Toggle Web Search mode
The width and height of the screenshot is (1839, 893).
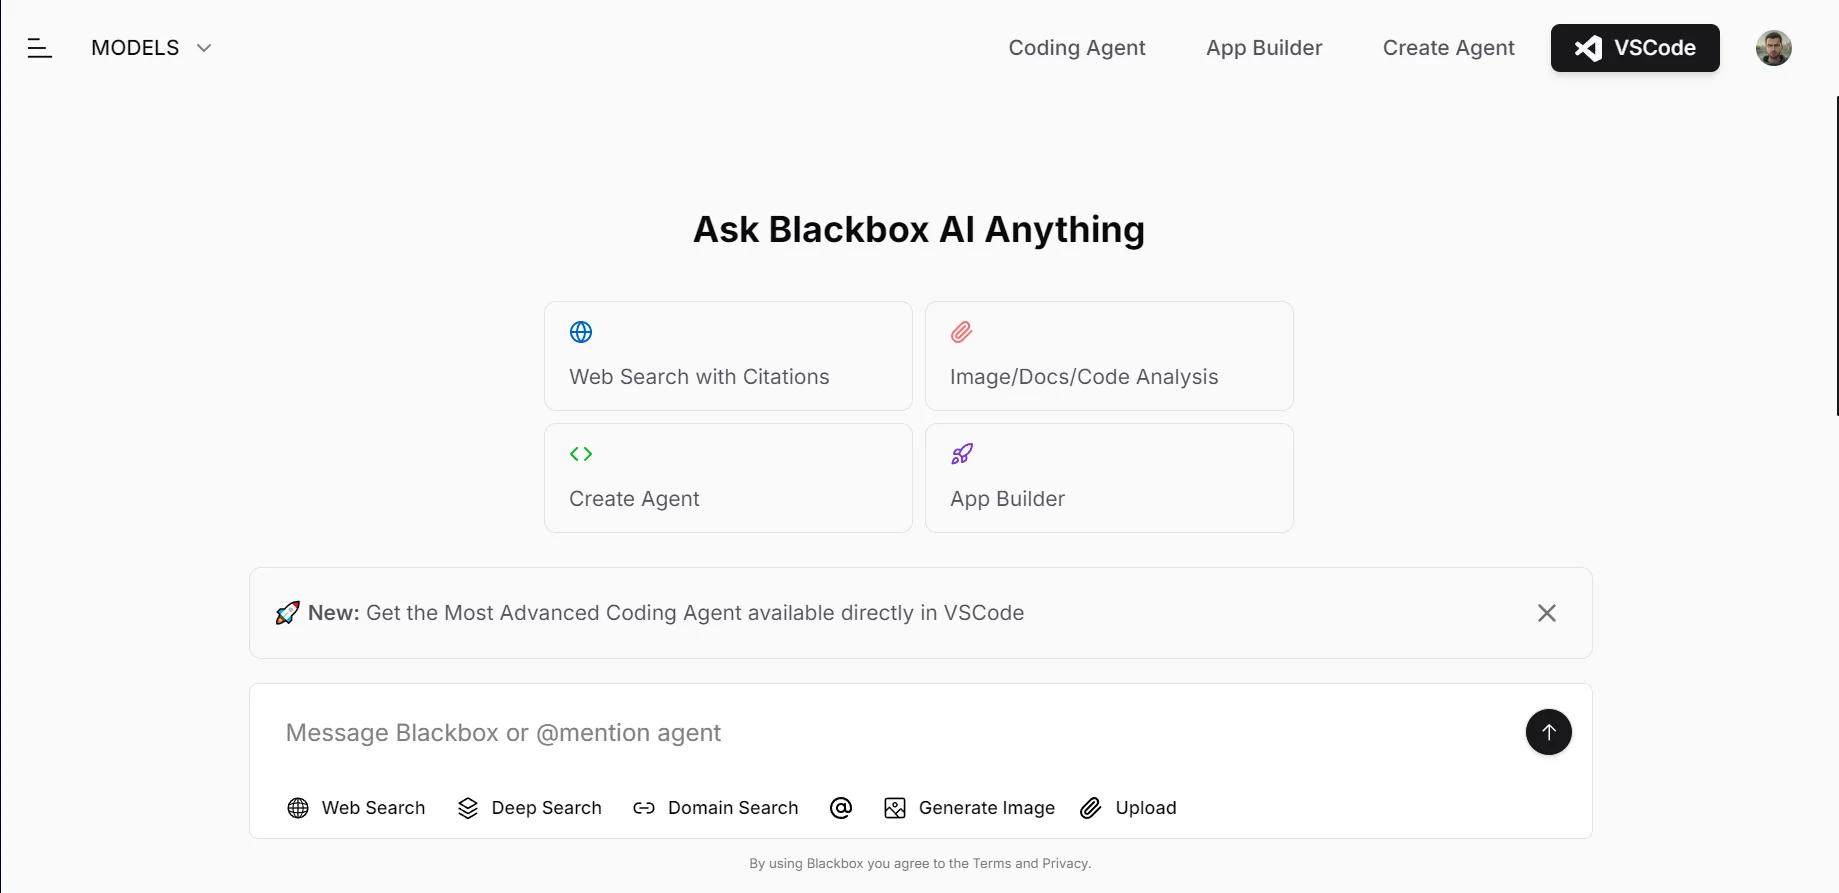point(356,808)
